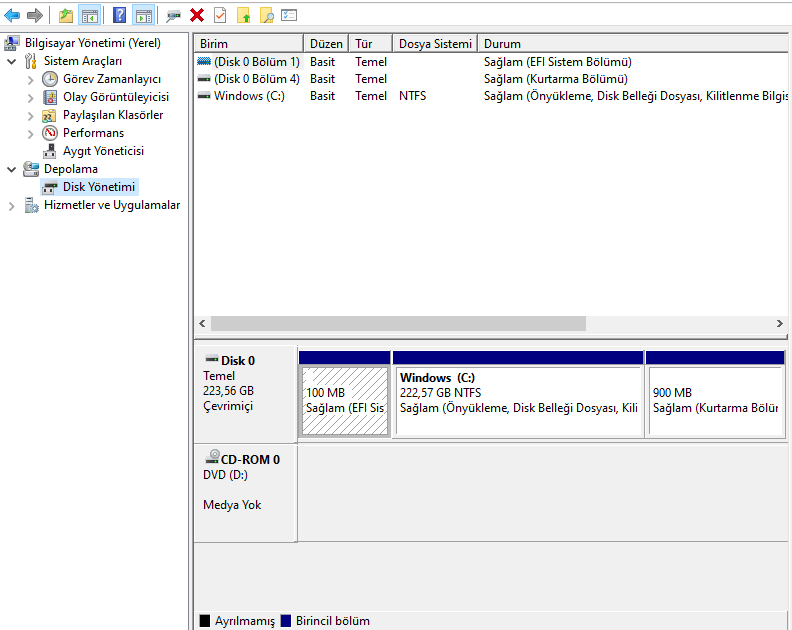
Task: Select the Windows (C:) 222,57 GB partition
Action: (518, 394)
